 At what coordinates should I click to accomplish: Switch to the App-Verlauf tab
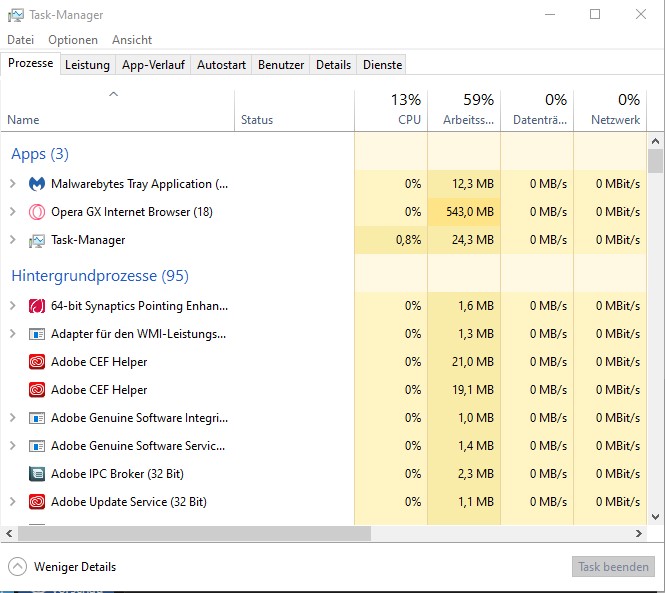pyautogui.click(x=153, y=65)
